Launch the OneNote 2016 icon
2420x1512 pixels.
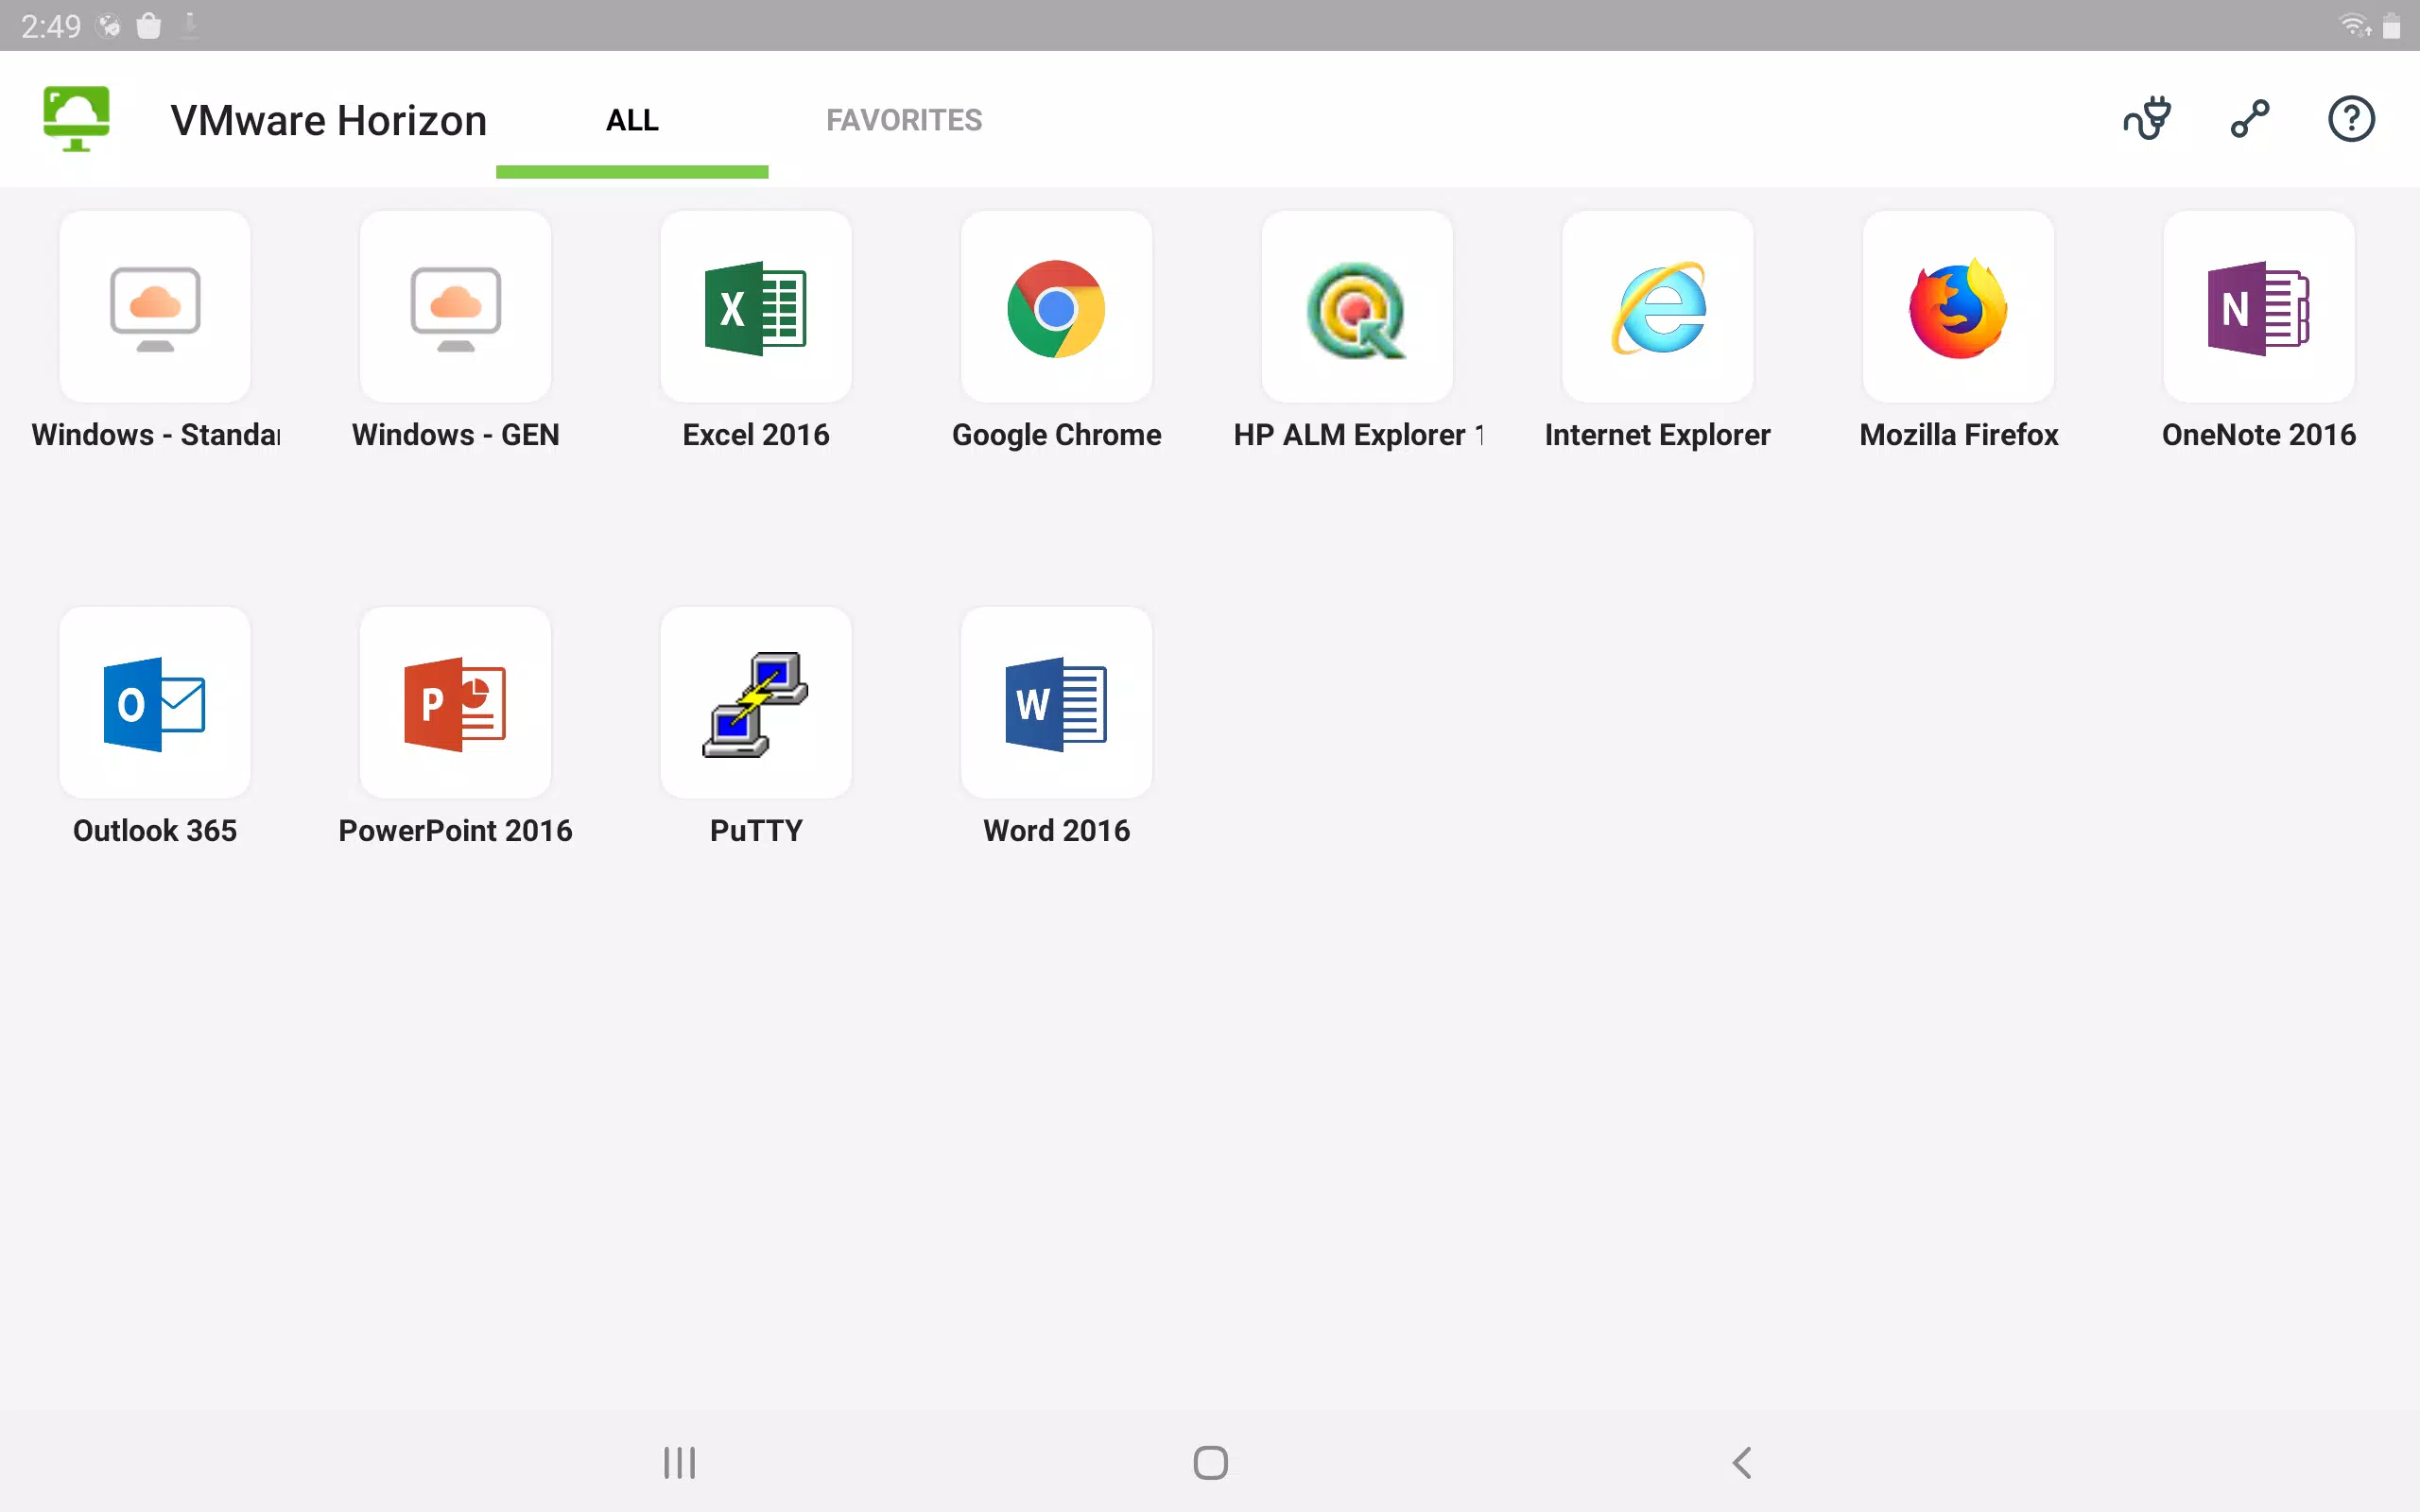(x=2259, y=307)
